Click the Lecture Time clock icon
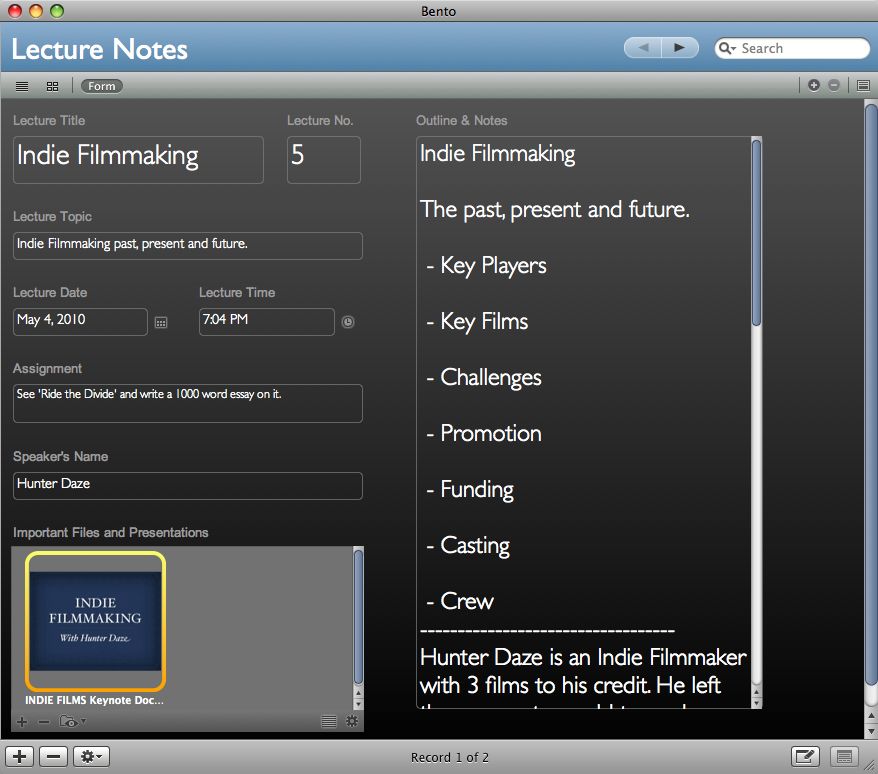 [x=348, y=322]
